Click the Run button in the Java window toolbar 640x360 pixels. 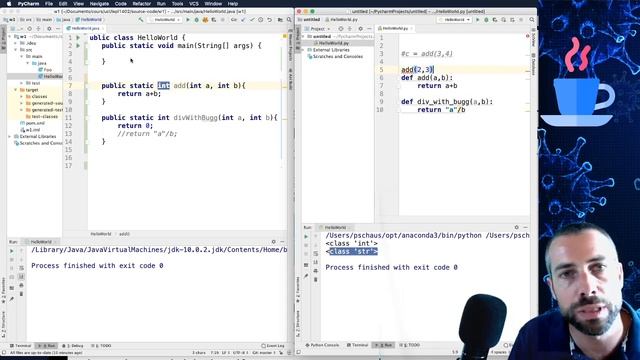[188, 20]
